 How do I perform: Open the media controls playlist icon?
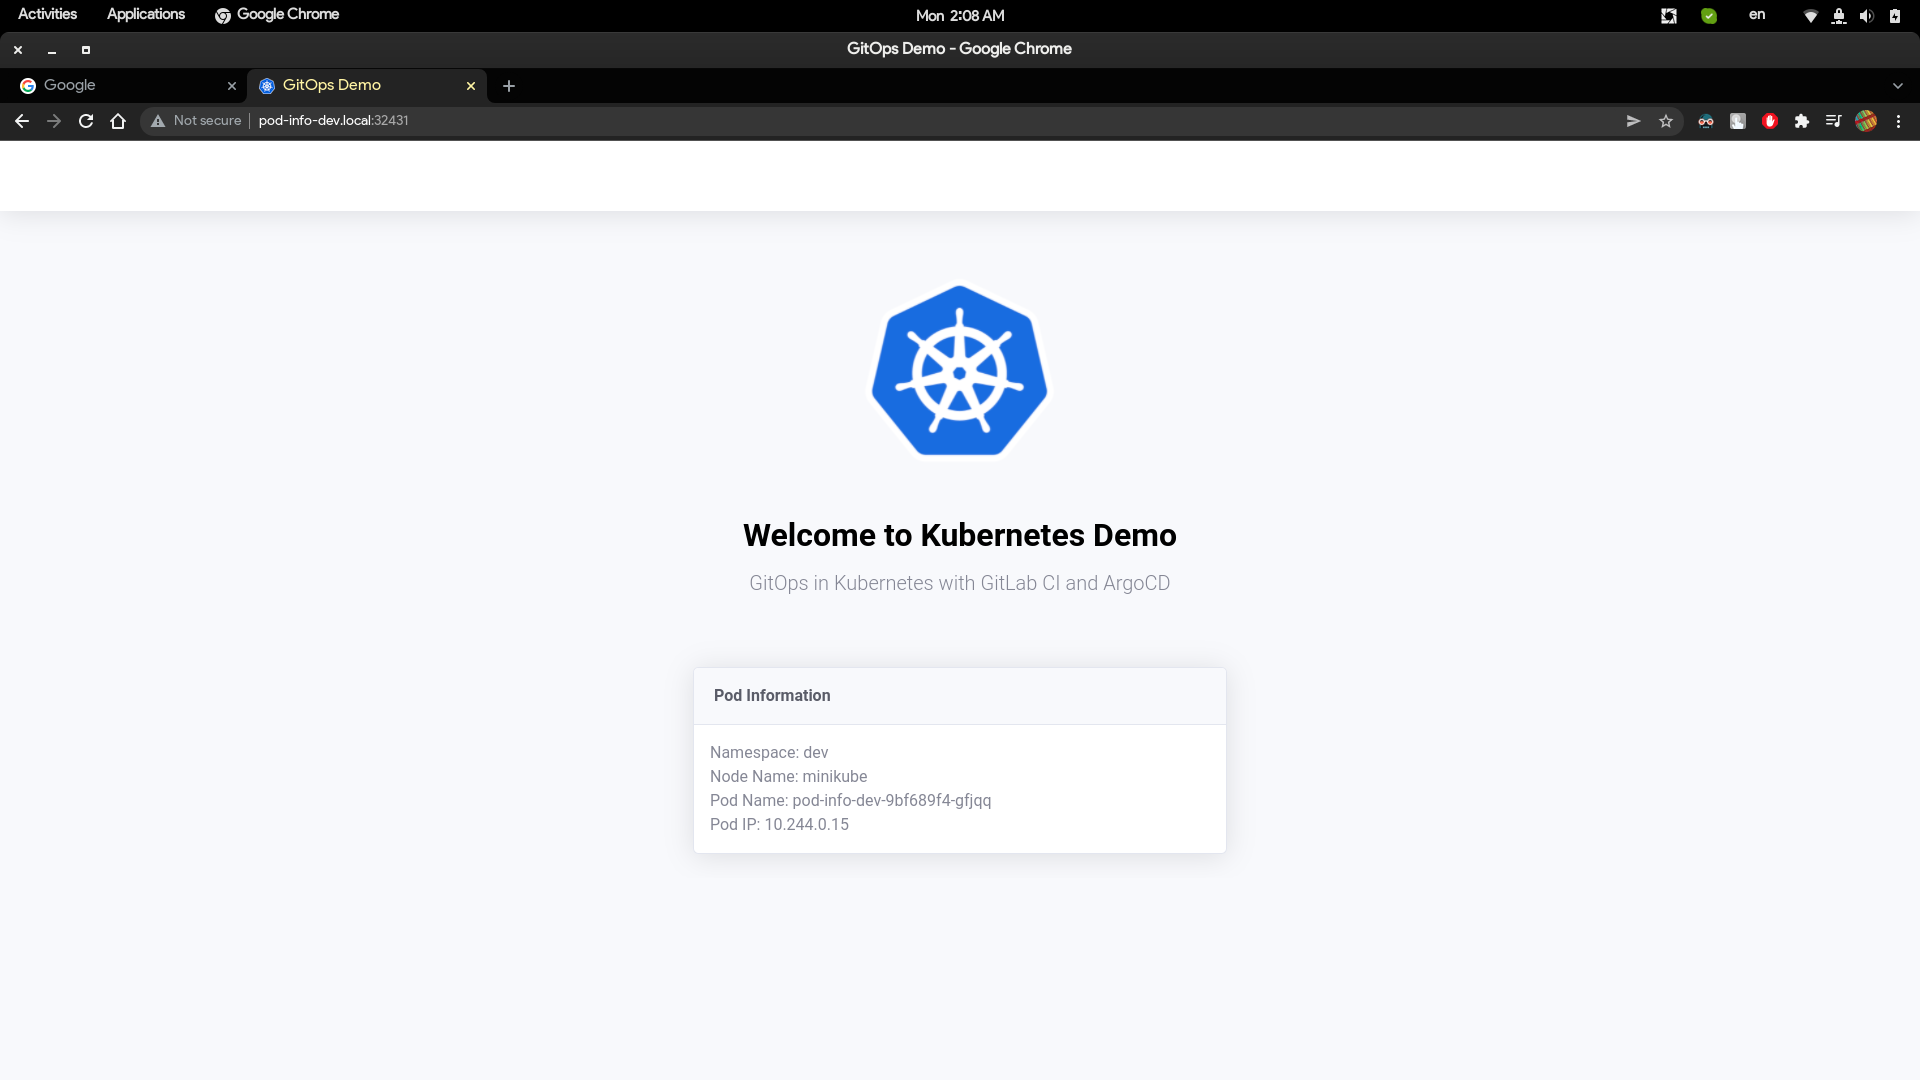tap(1834, 121)
